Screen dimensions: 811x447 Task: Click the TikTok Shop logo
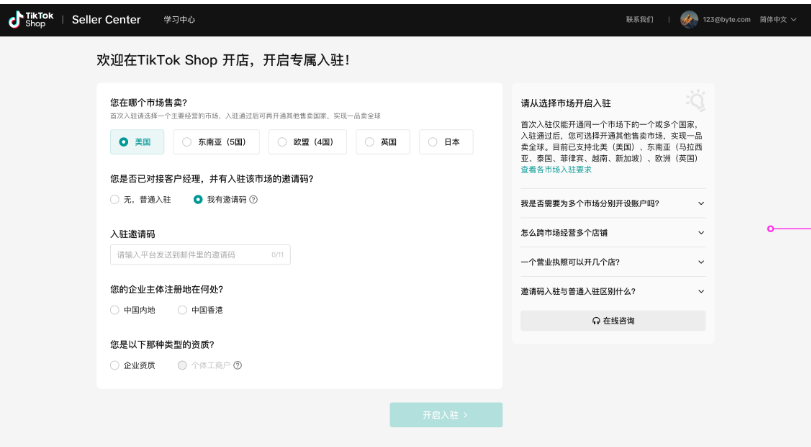click(31, 20)
